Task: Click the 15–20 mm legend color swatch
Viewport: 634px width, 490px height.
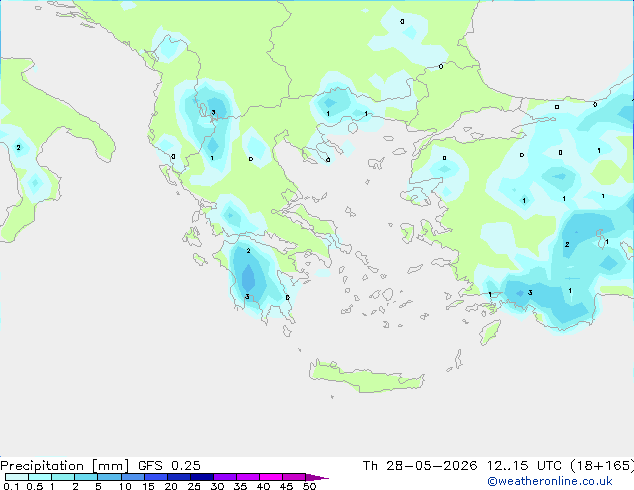Action: pos(155,477)
